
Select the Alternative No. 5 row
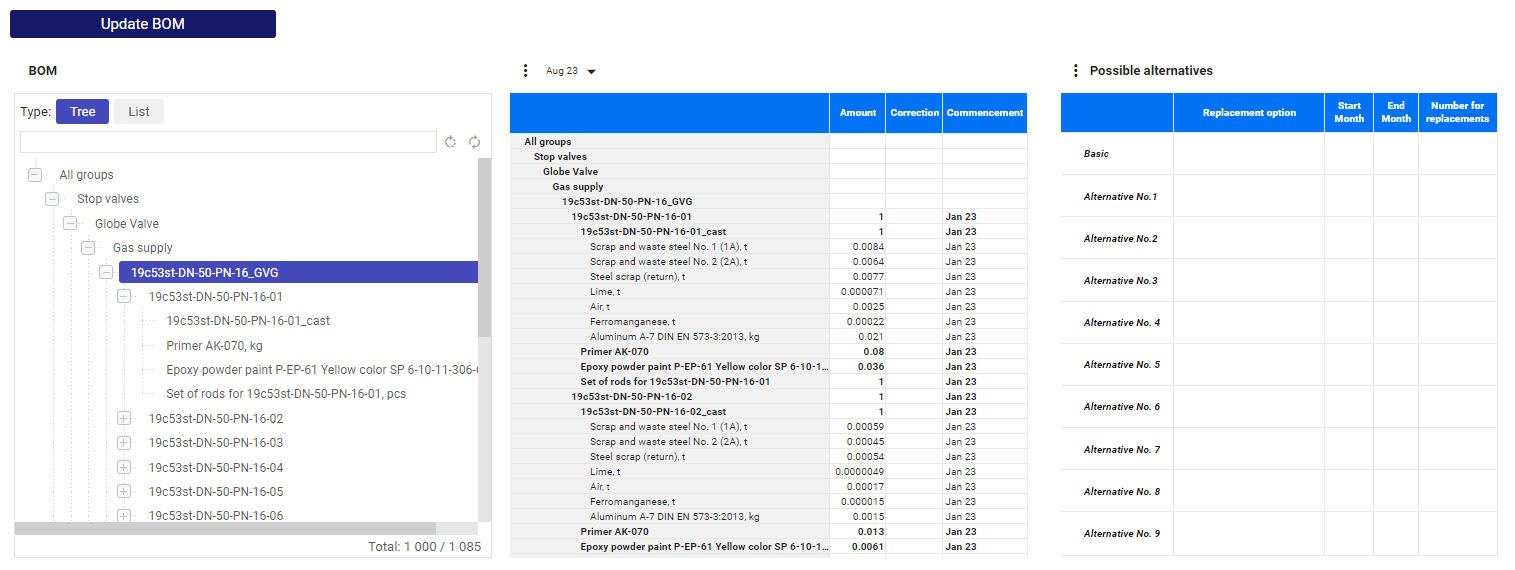click(1279, 364)
